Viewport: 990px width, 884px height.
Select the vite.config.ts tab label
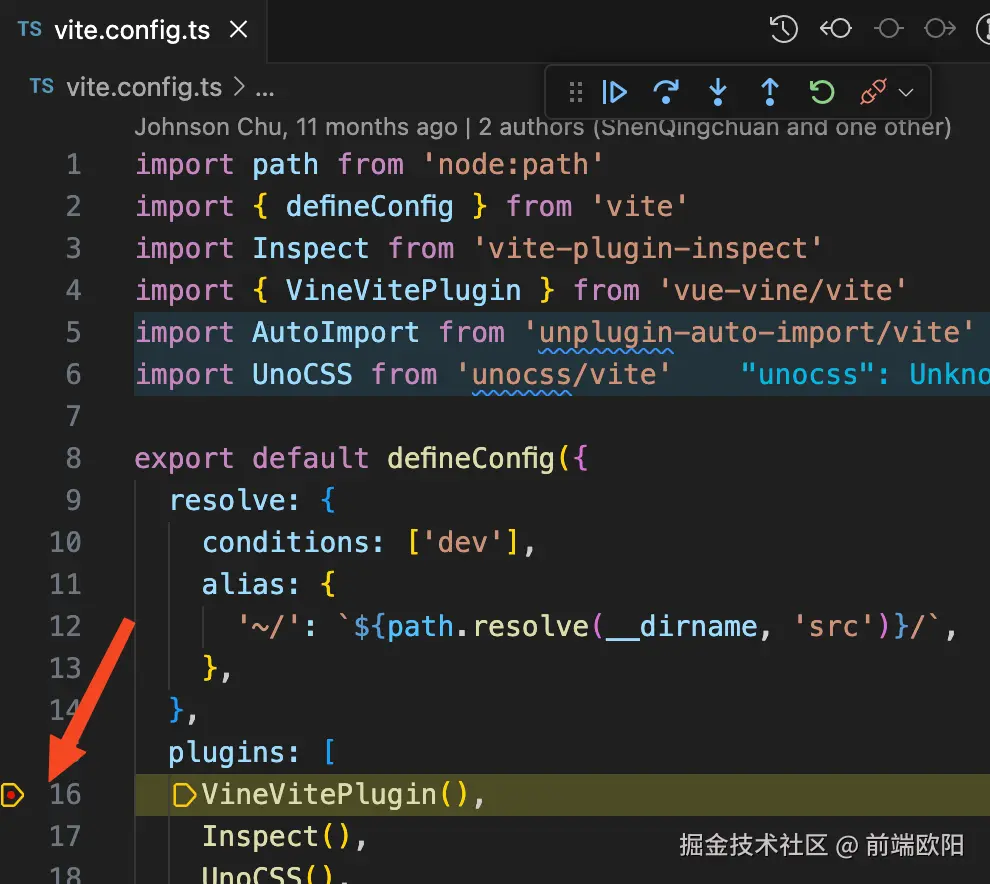coord(132,30)
